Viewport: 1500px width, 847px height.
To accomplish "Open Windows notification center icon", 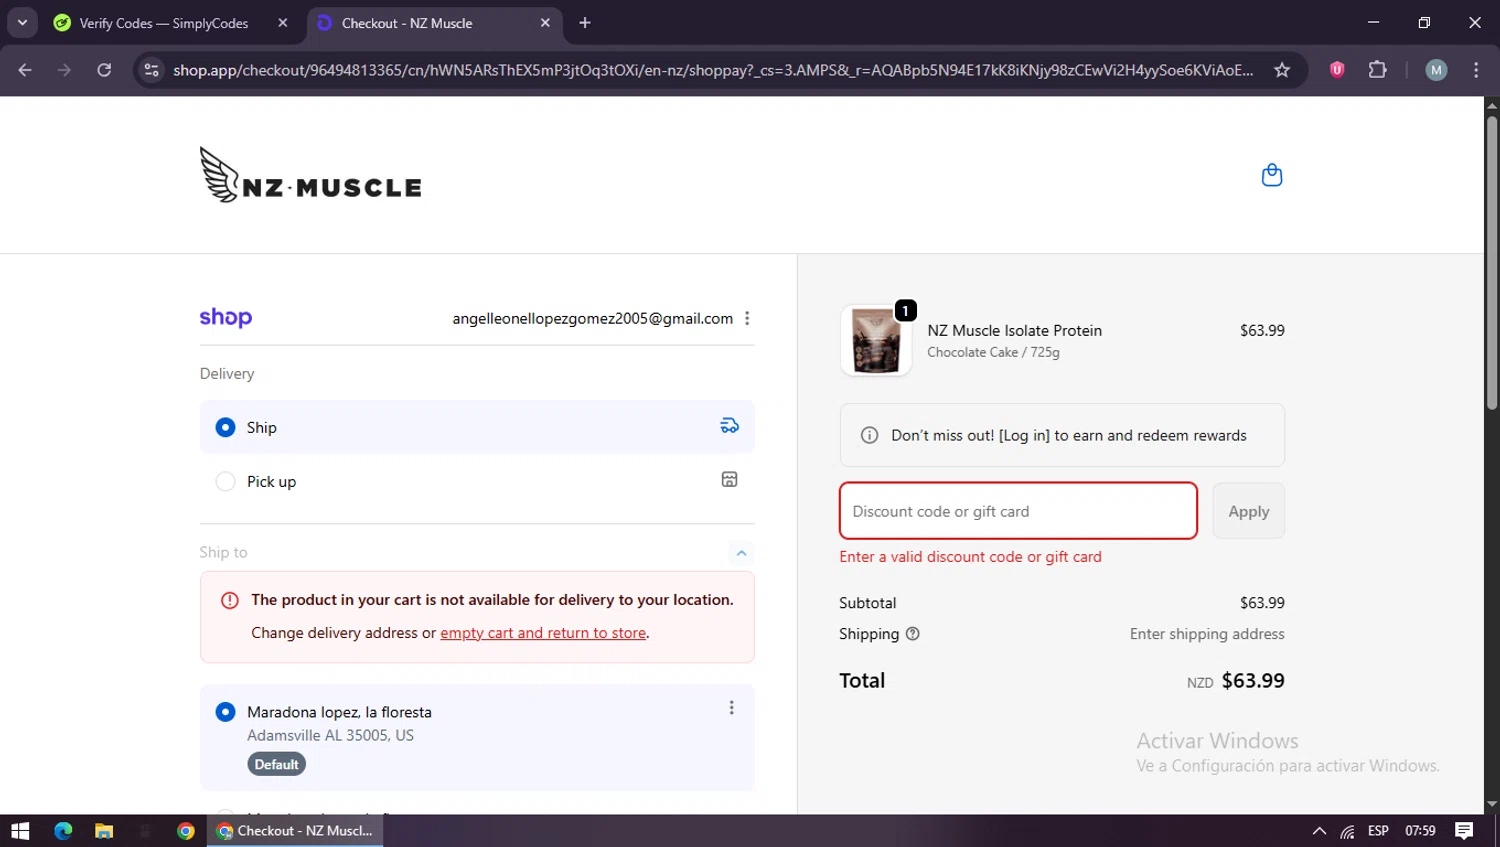I will [1464, 831].
